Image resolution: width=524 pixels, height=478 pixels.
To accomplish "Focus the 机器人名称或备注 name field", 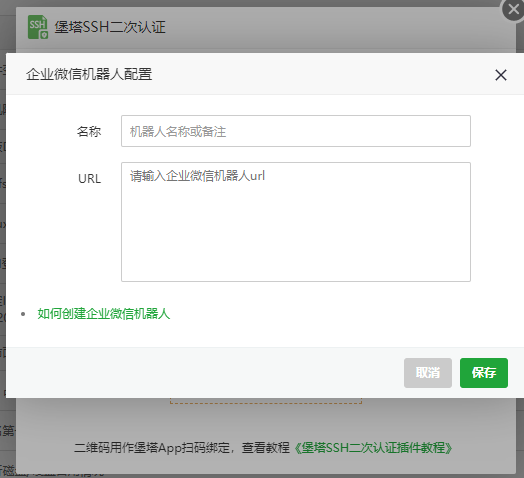I will coord(296,131).
